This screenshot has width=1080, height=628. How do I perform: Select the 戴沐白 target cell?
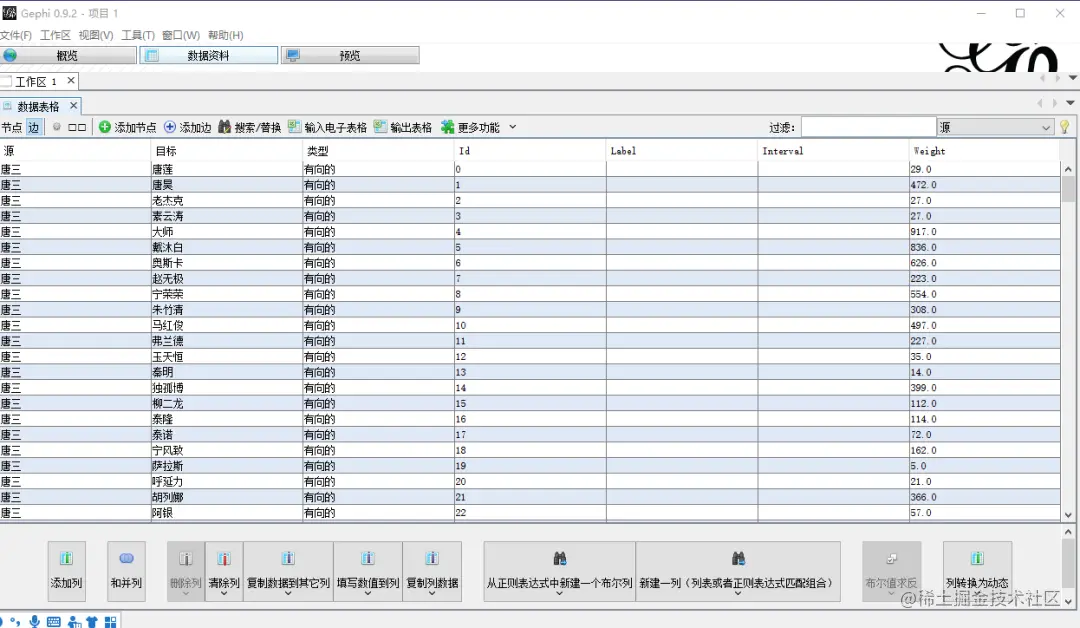pyautogui.click(x=227, y=247)
